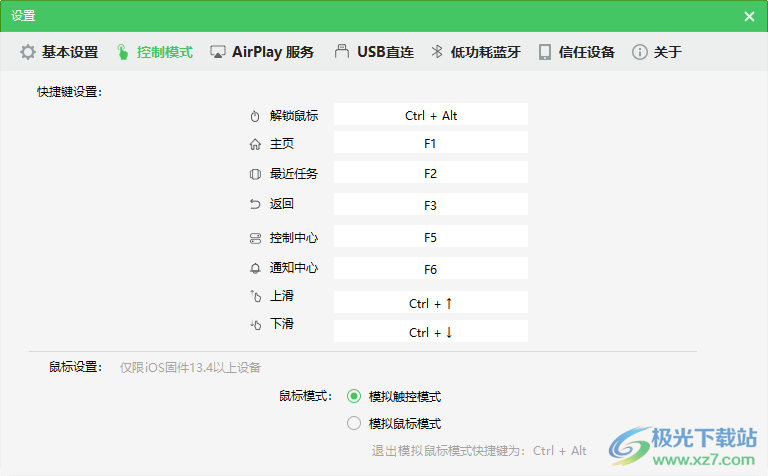Edit the 返回 shortcut field F3
The height and width of the screenshot is (476, 768).
tap(431, 204)
